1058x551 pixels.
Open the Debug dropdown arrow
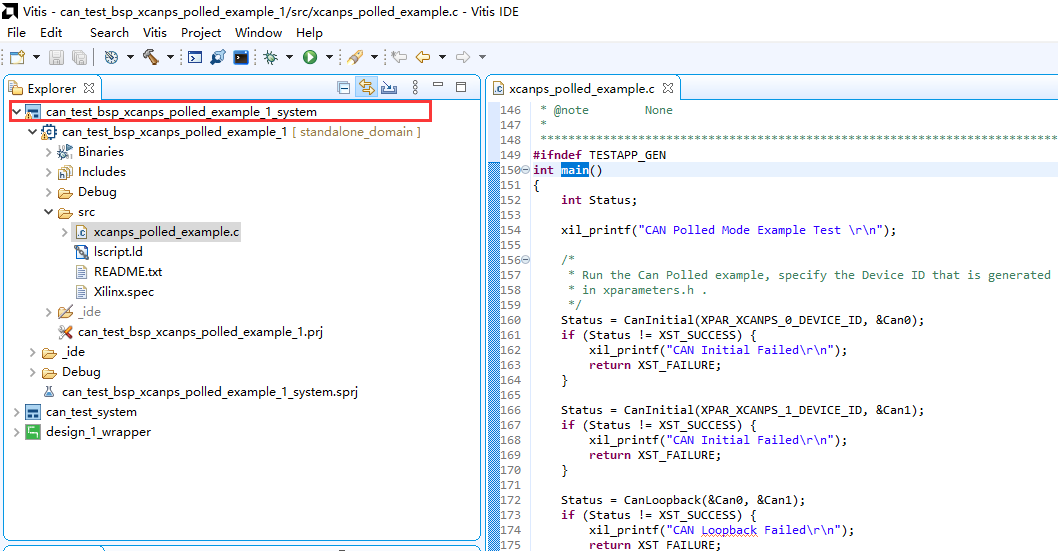[289, 57]
